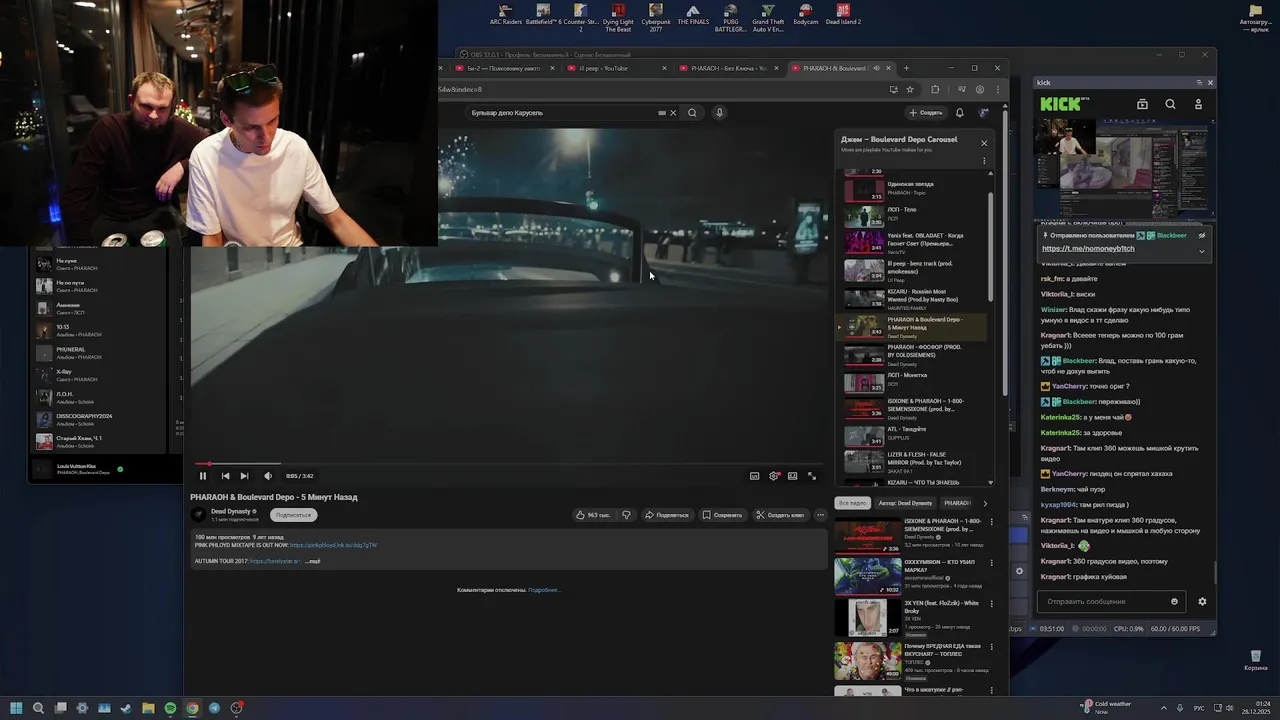Open Steam from taskbar
Screen dimensions: 1280x720
[x=126, y=708]
